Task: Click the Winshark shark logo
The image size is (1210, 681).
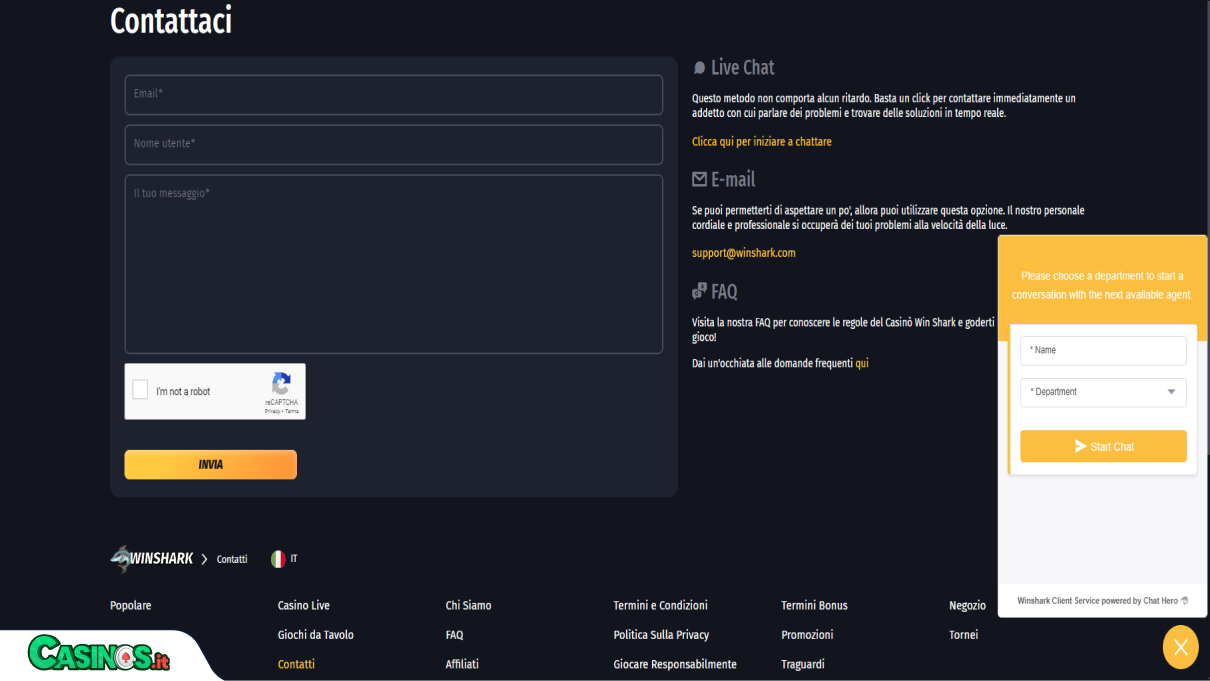Action: [x=152, y=559]
